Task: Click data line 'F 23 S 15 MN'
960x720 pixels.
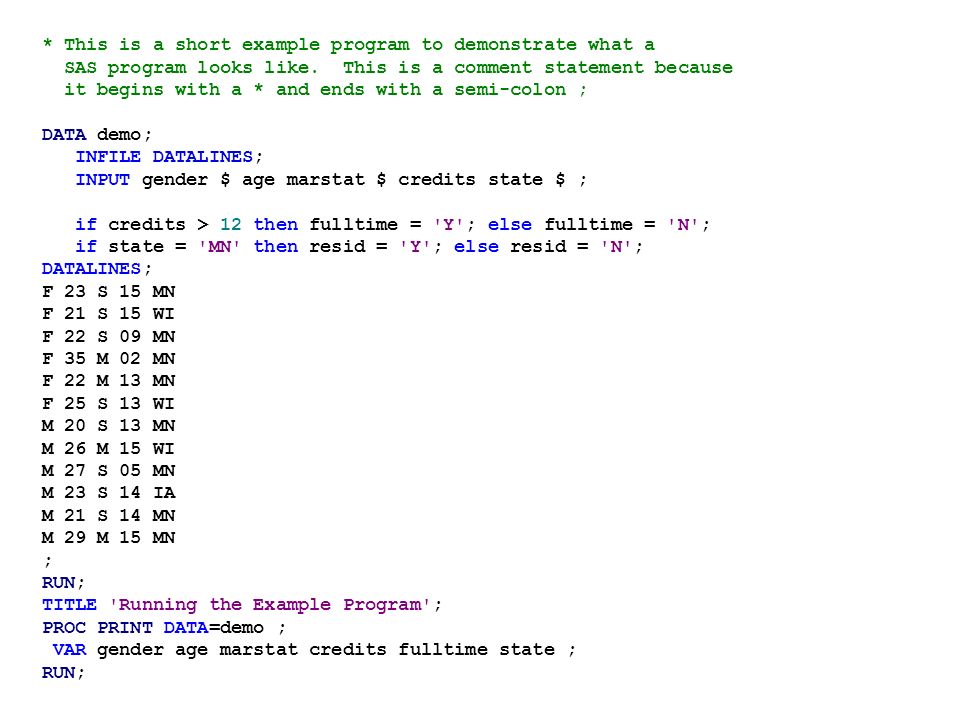Action: pos(108,291)
